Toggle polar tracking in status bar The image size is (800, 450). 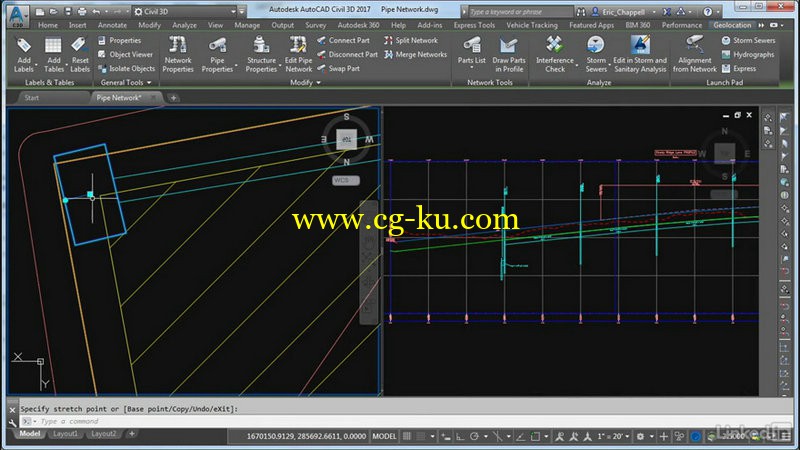pos(474,436)
